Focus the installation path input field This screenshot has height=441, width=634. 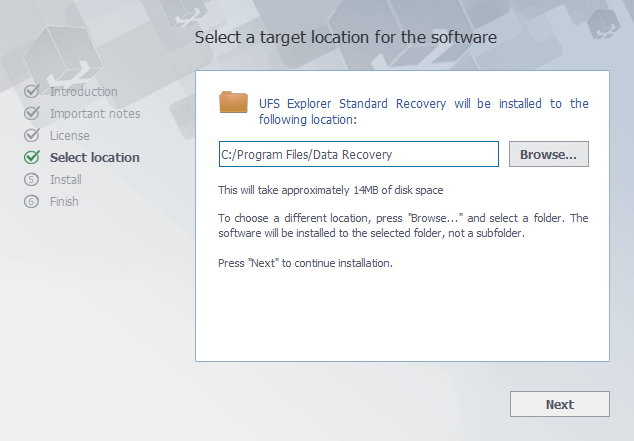[359, 154]
